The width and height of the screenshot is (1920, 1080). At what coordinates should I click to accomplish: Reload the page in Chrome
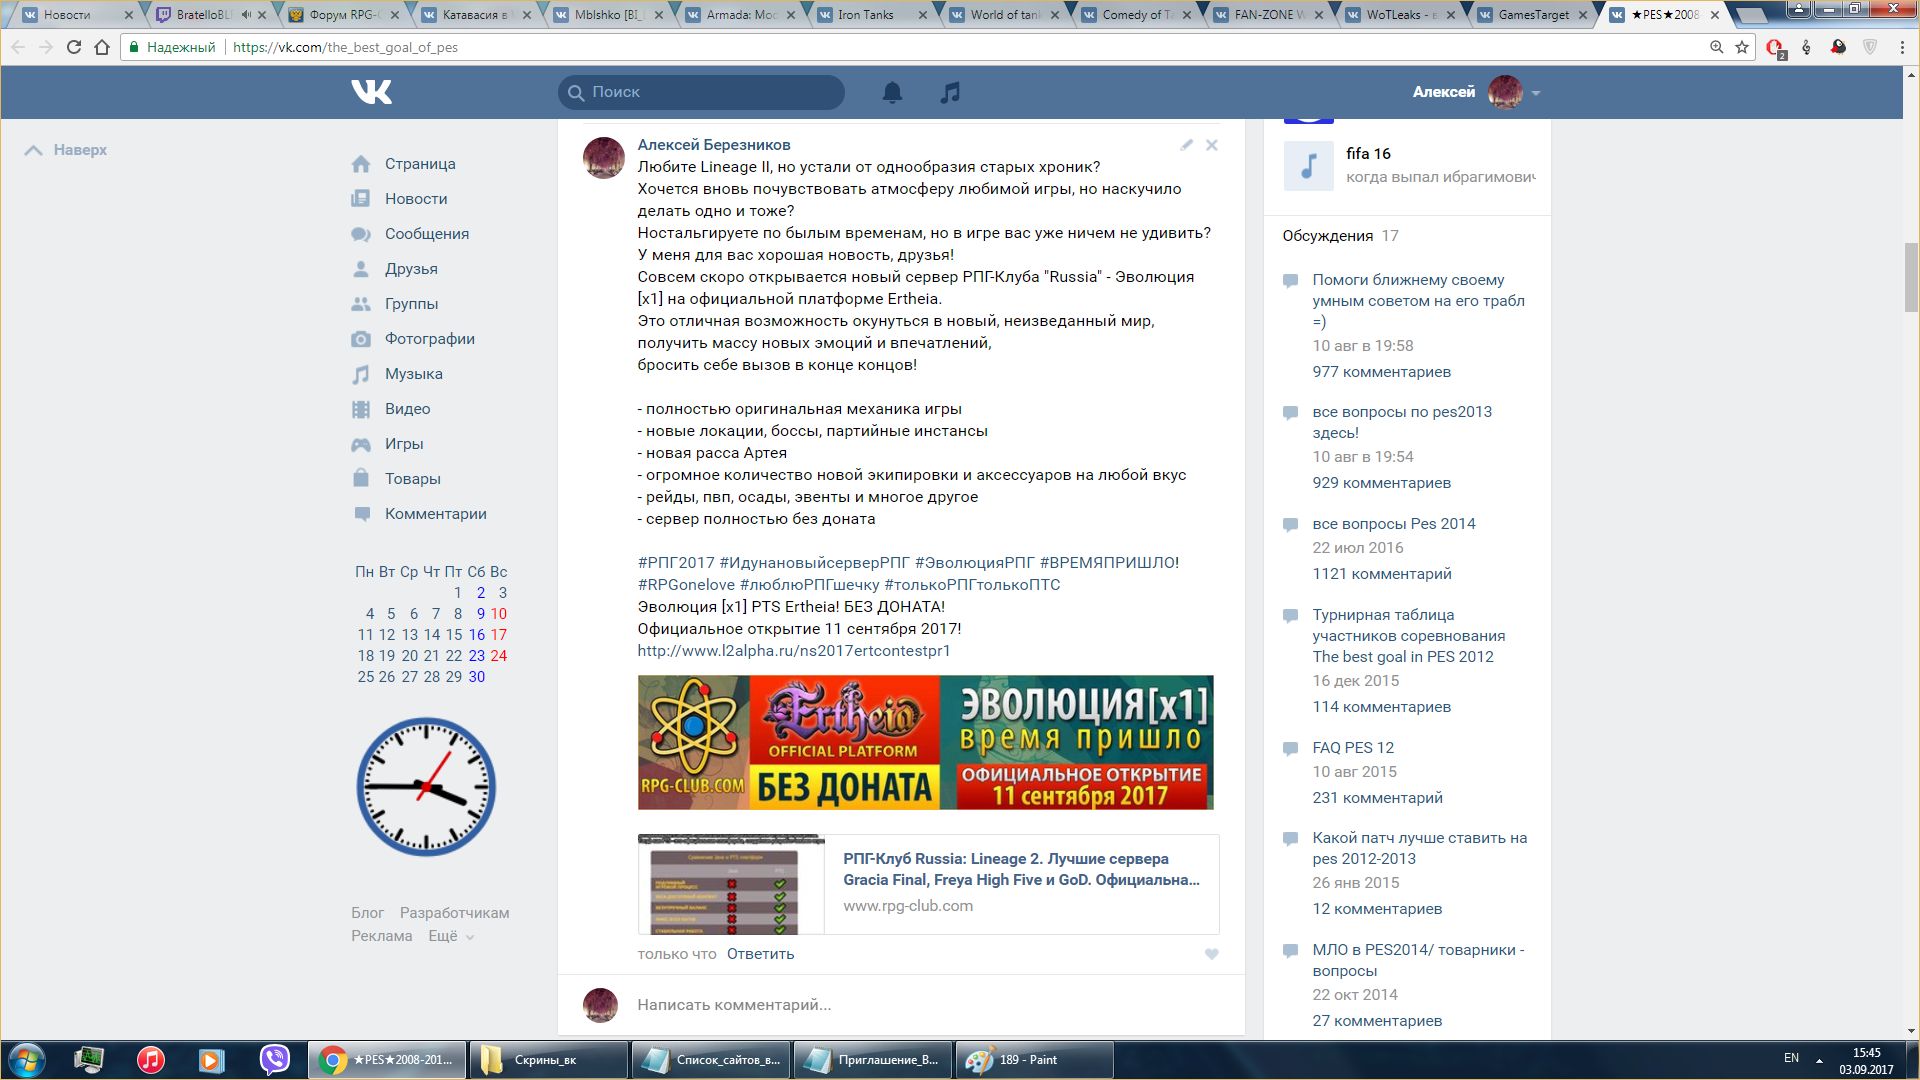coord(73,47)
